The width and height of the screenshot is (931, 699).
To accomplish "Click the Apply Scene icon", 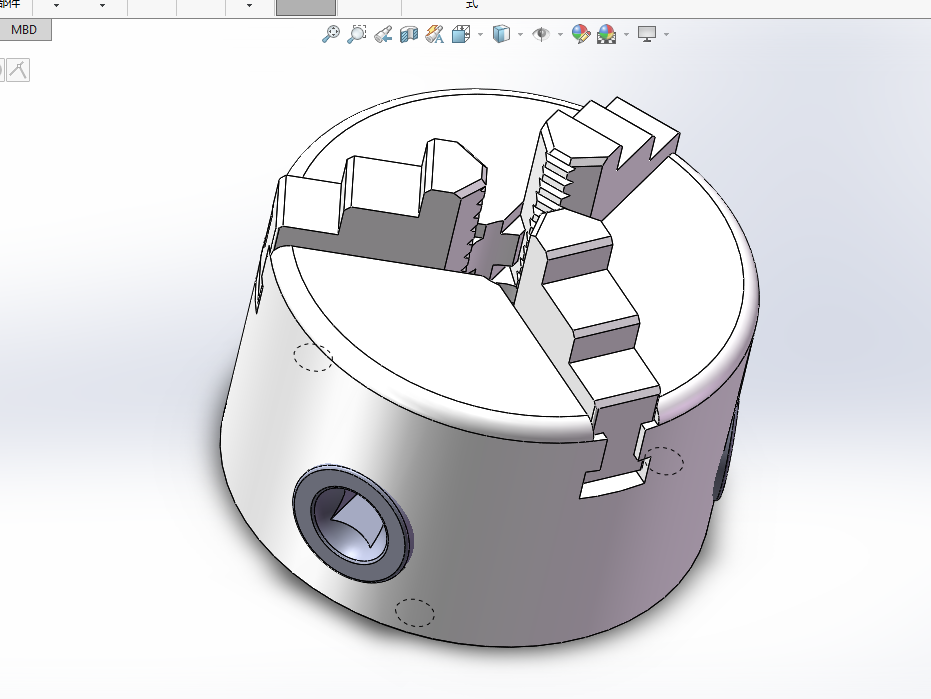I will click(607, 34).
